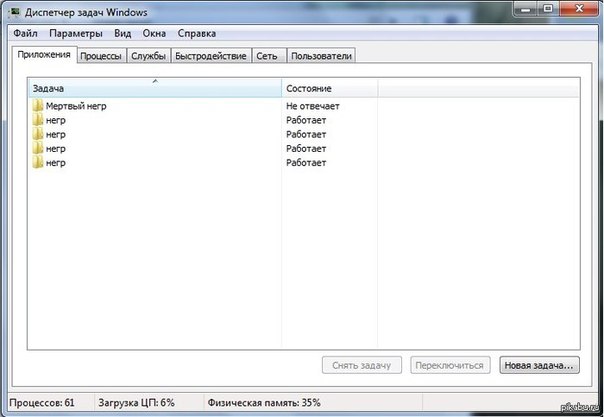This screenshot has width=604, height=417.
Task: Open the Параметры menu
Action: tap(76, 33)
